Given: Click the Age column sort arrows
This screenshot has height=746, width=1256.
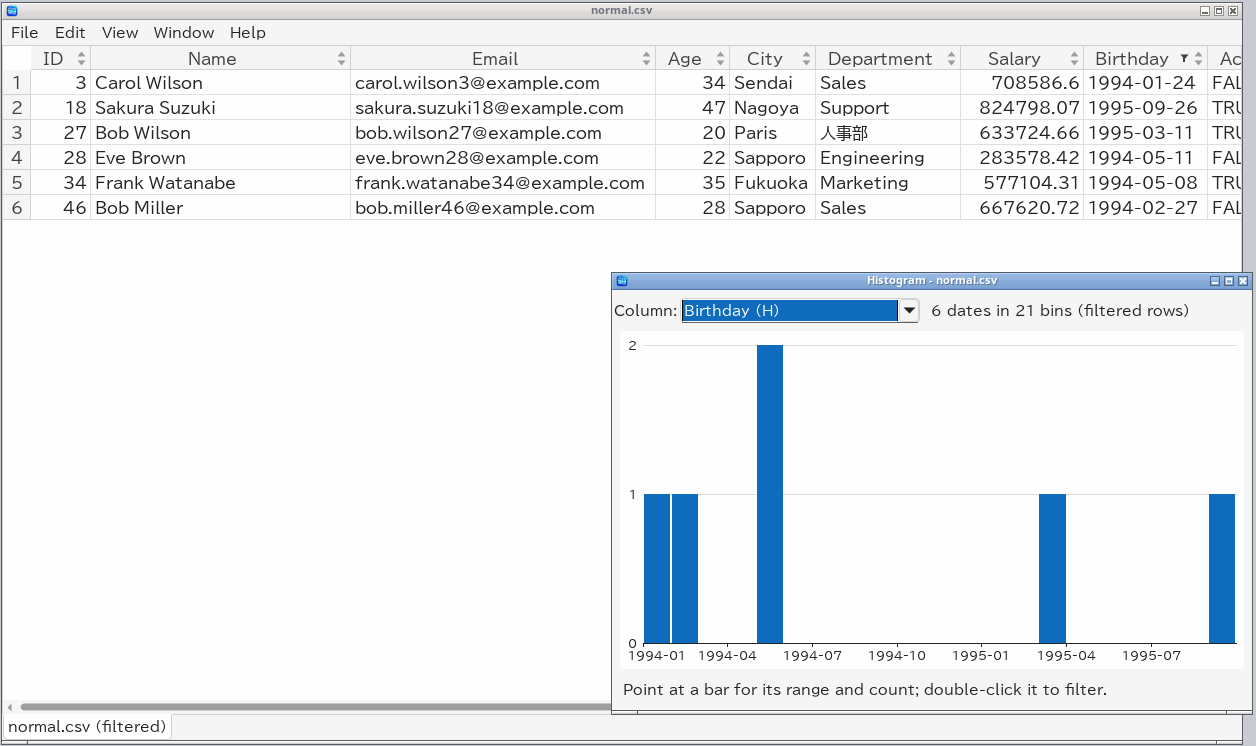Looking at the screenshot, I should click(721, 59).
